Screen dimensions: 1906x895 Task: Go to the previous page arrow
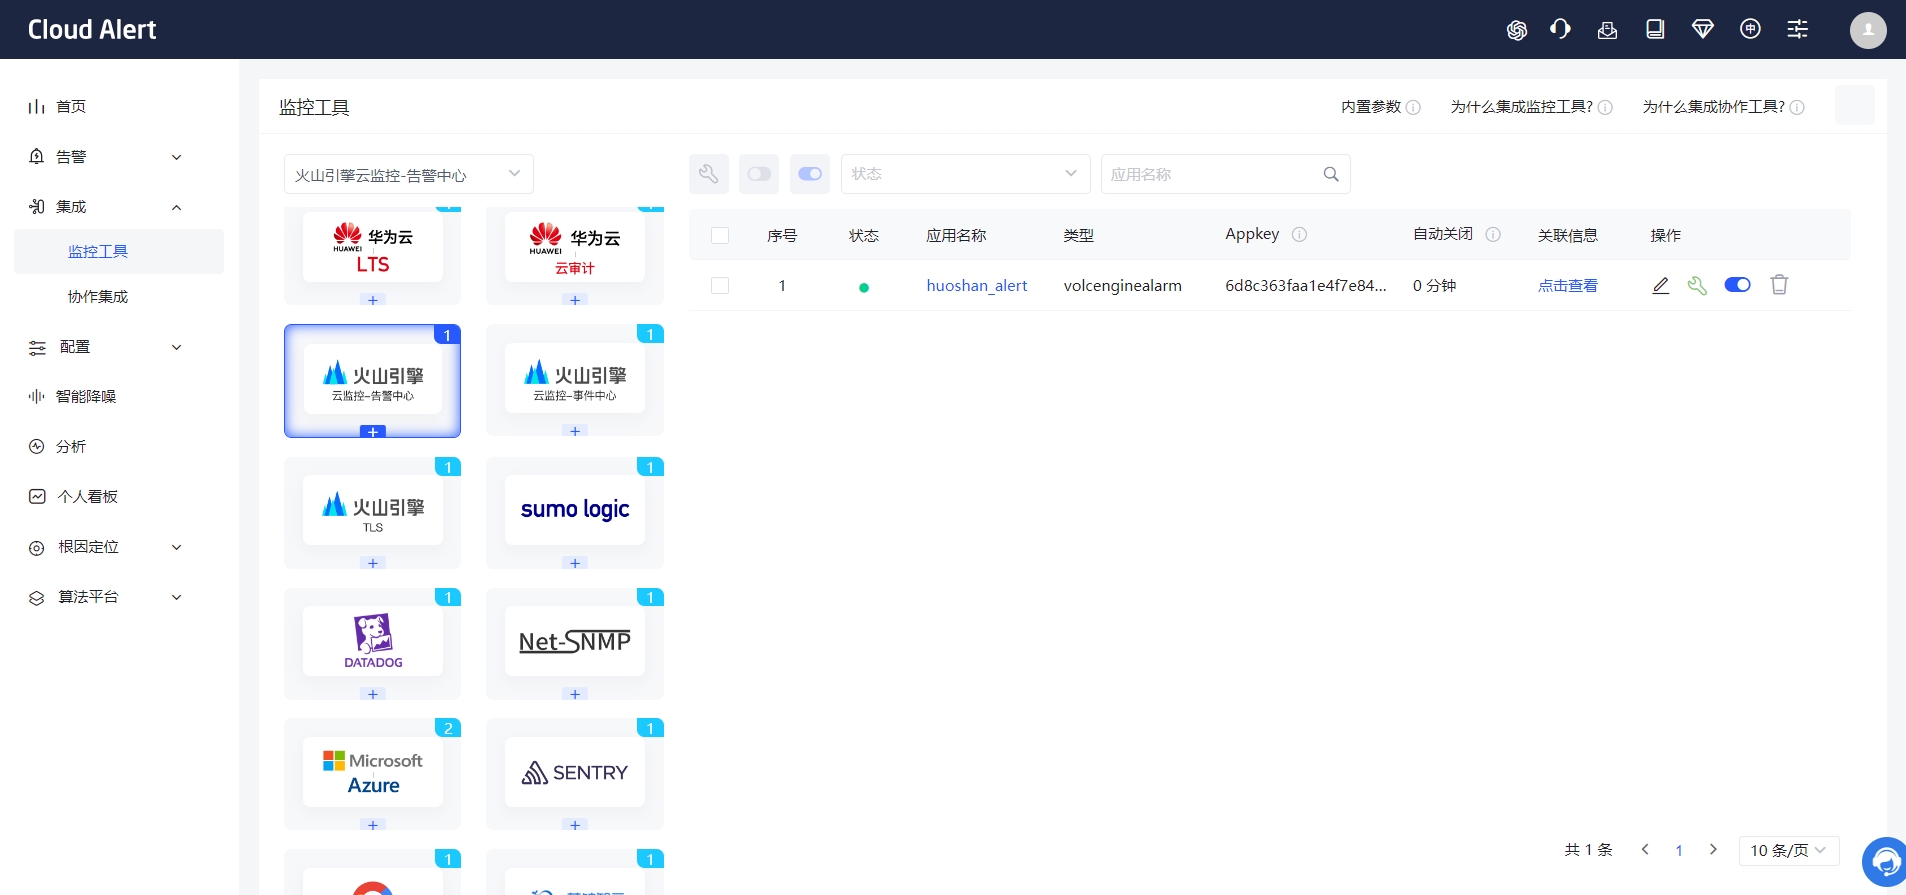tap(1645, 849)
